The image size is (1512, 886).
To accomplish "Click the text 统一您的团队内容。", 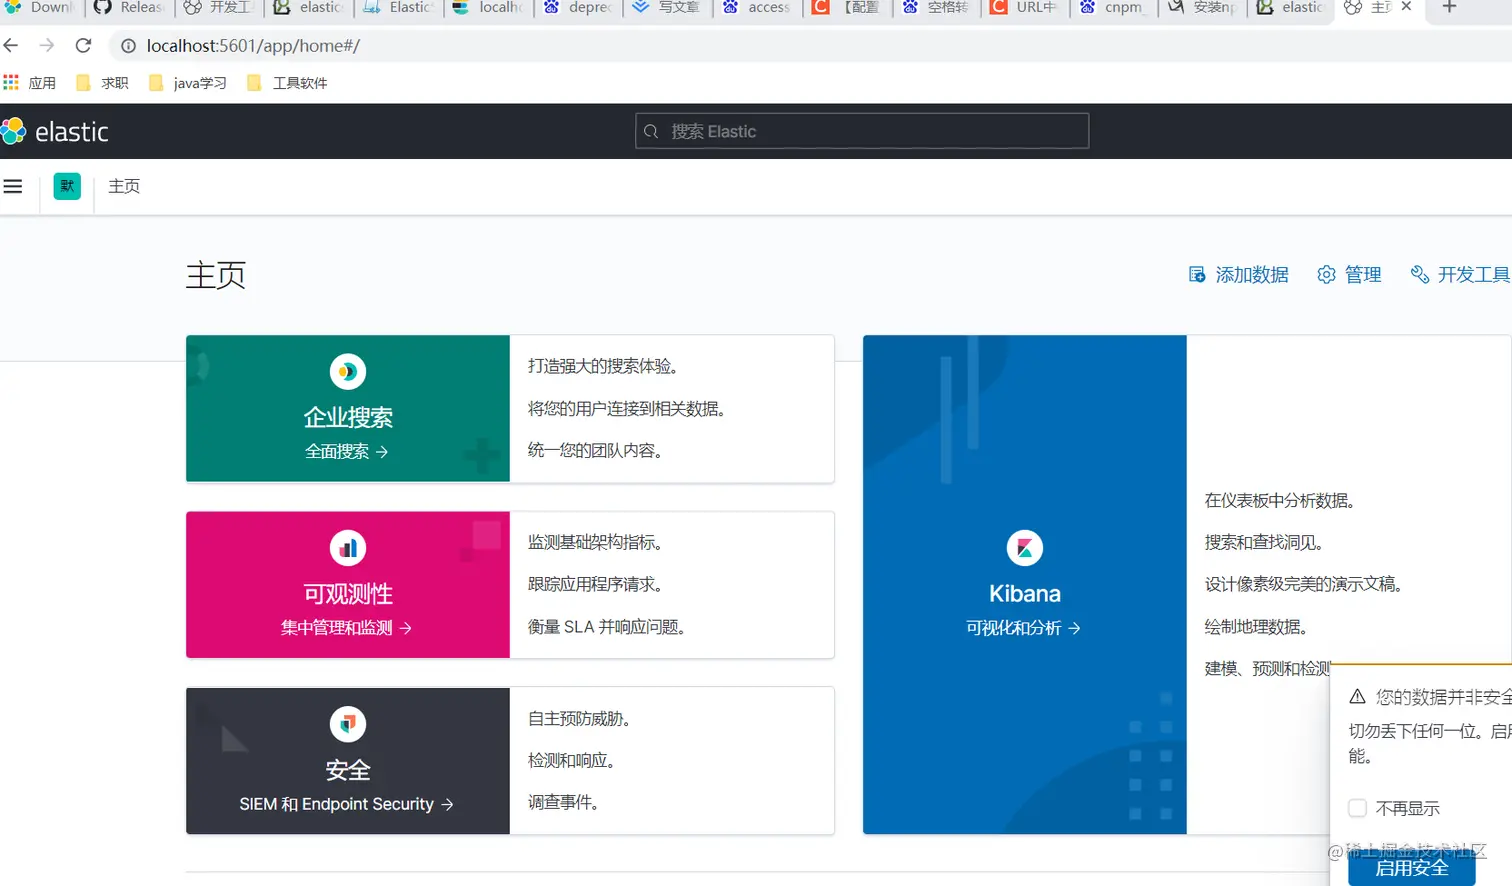I will click(595, 451).
